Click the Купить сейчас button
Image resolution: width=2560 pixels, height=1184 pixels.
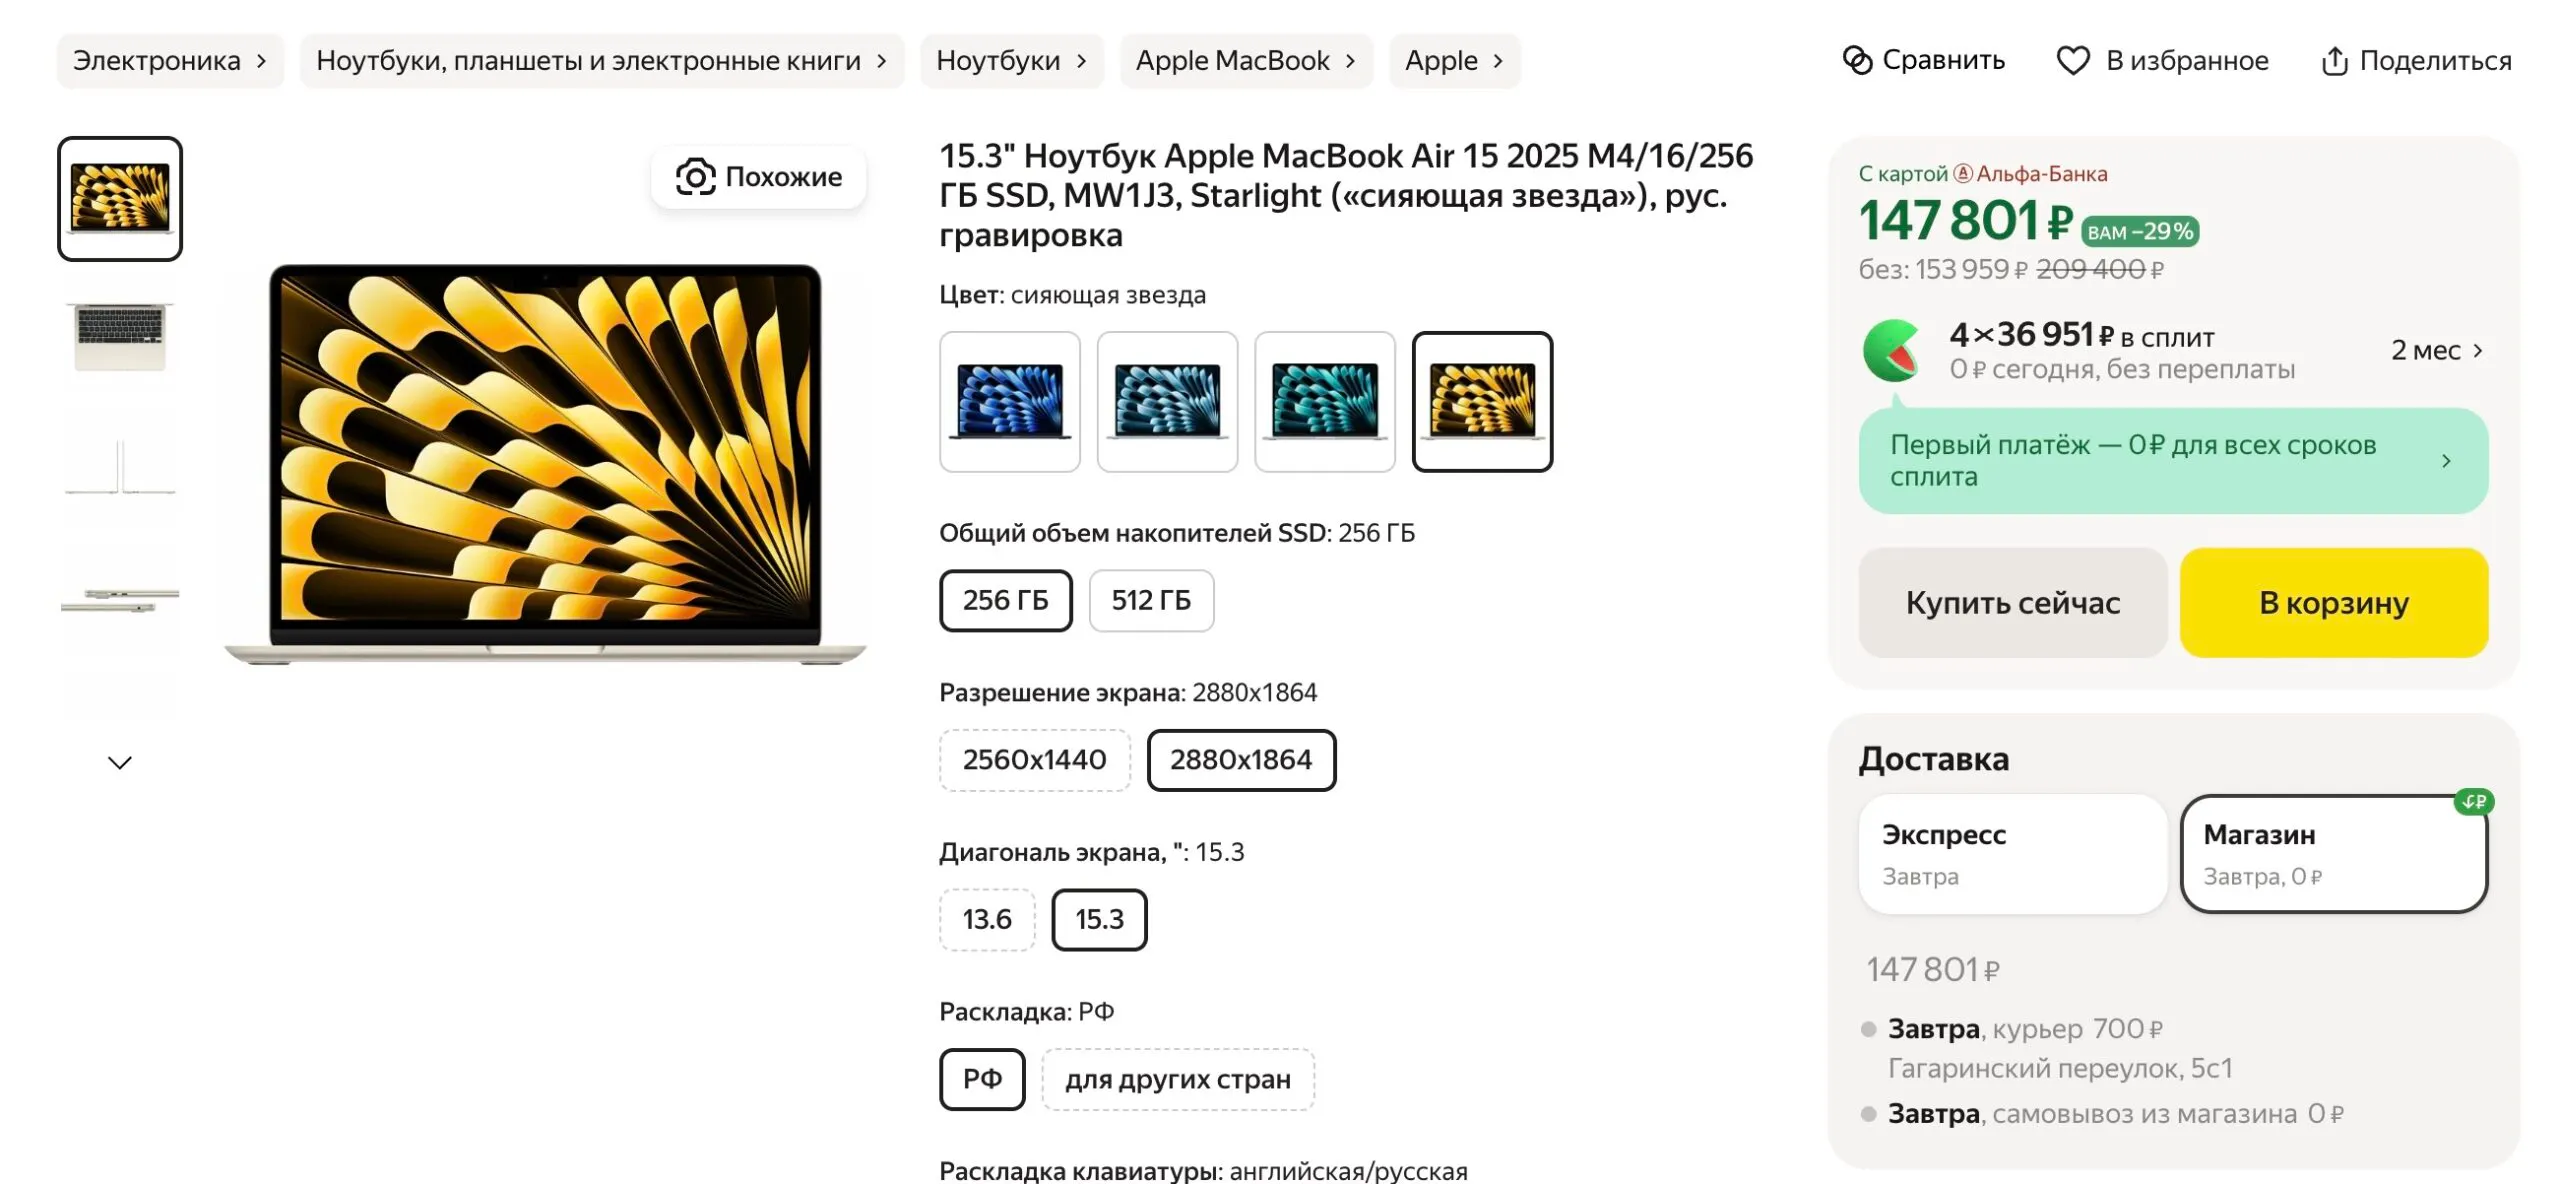(x=2012, y=603)
